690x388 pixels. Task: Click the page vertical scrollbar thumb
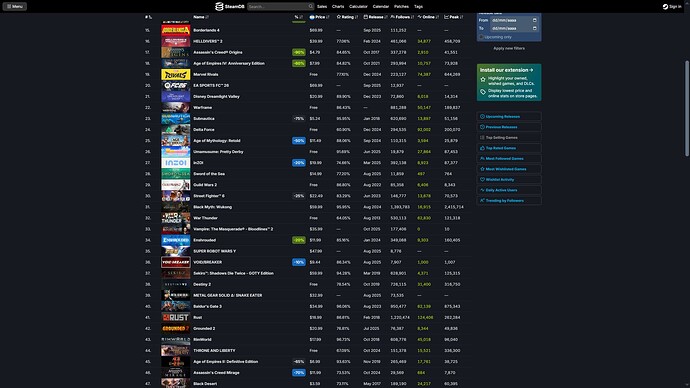(x=687, y=108)
